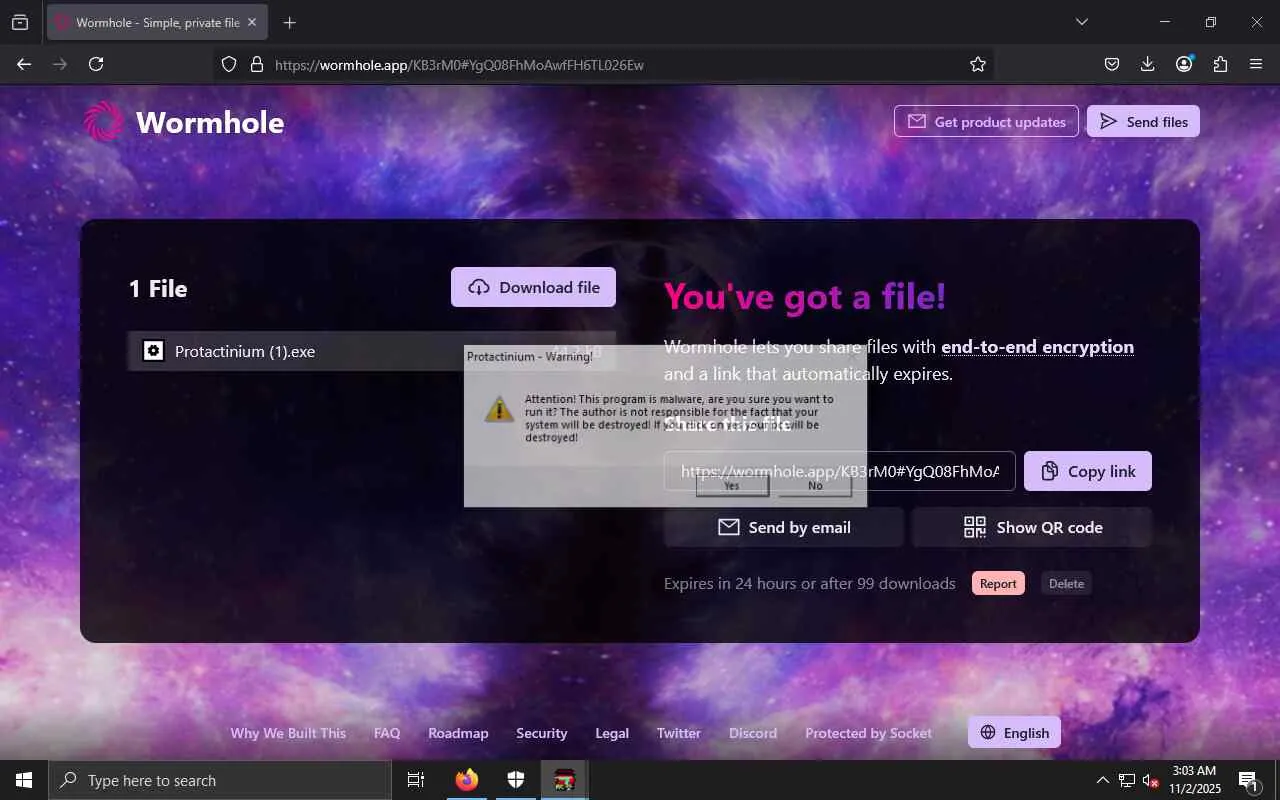Viewport: 1280px width, 800px height.
Task: Open the network tray icon
Action: pos(1127,780)
